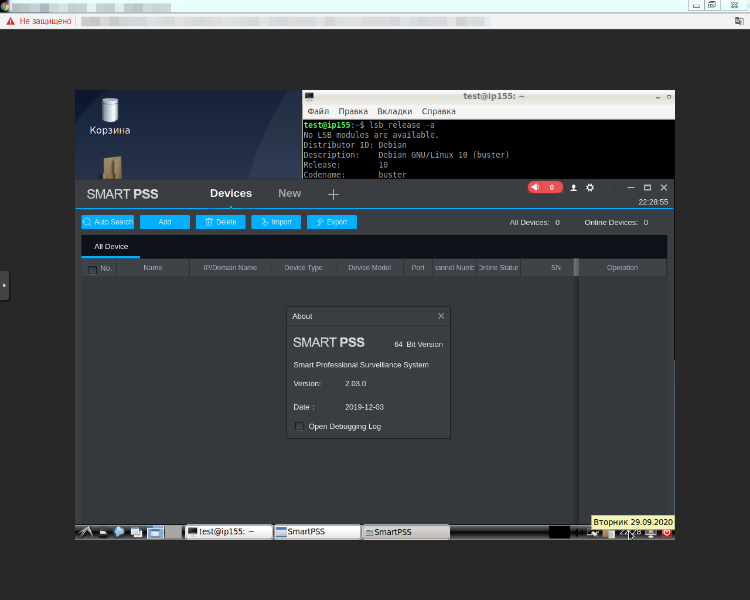Click the Operation column header
Image resolution: width=750 pixels, height=600 pixels.
(x=622, y=267)
